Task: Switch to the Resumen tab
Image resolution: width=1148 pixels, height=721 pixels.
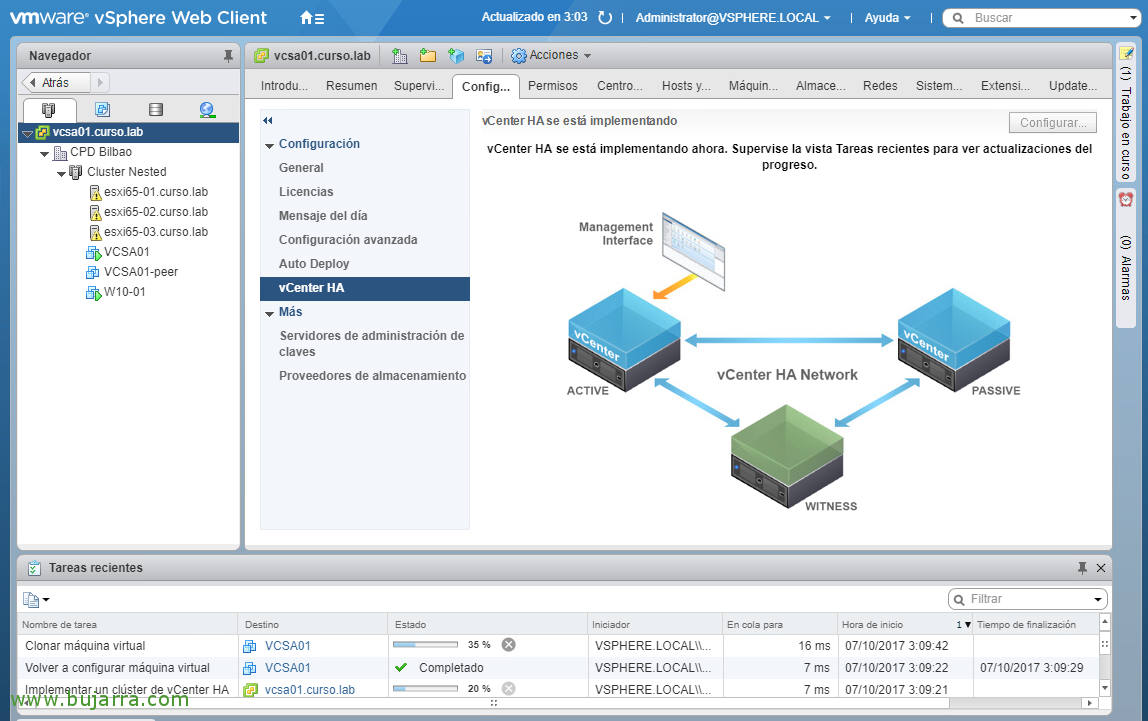Action: tap(351, 86)
